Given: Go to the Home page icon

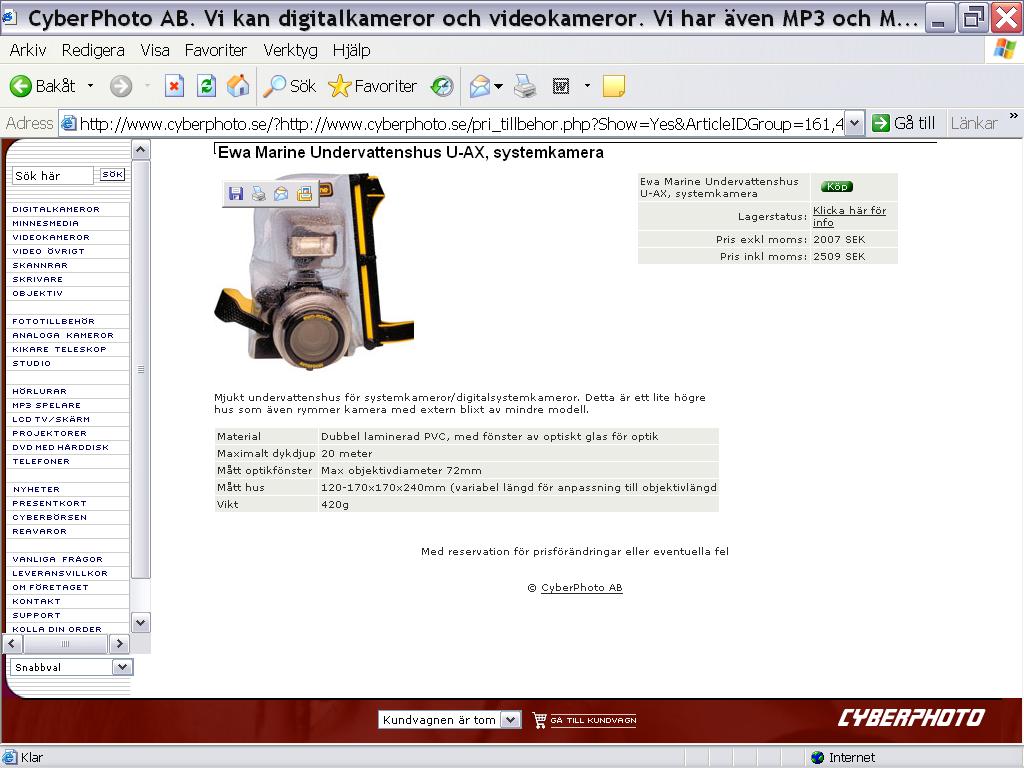Looking at the screenshot, I should pyautogui.click(x=238, y=86).
